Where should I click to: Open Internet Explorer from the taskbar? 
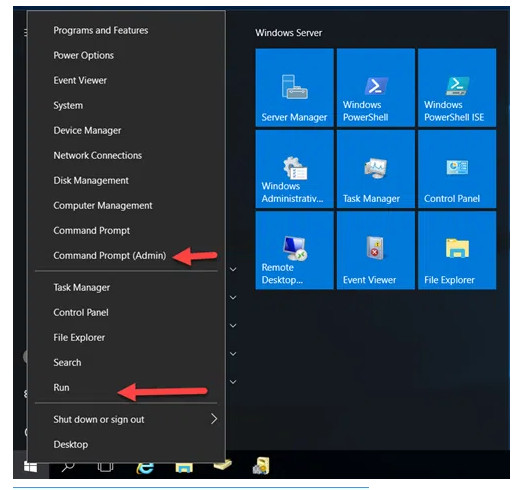pyautogui.click(x=145, y=467)
